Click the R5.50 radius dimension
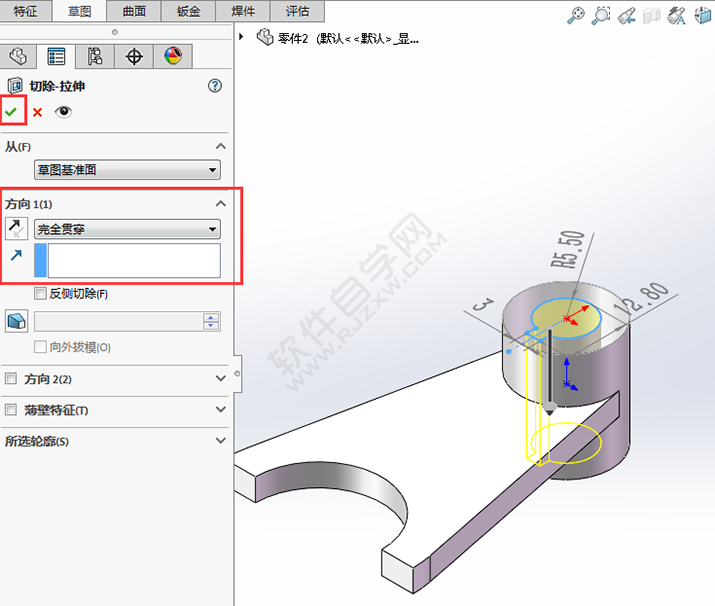Viewport: 715px width, 606px height. pyautogui.click(x=568, y=249)
